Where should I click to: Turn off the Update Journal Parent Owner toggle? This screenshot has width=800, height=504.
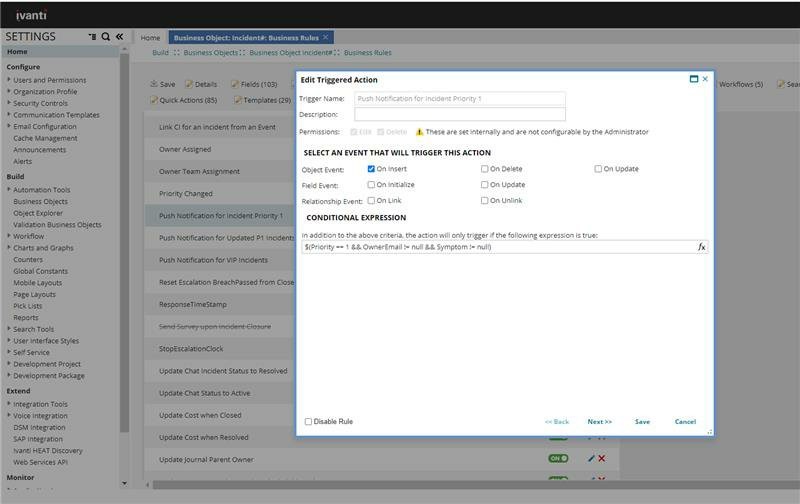pos(558,458)
